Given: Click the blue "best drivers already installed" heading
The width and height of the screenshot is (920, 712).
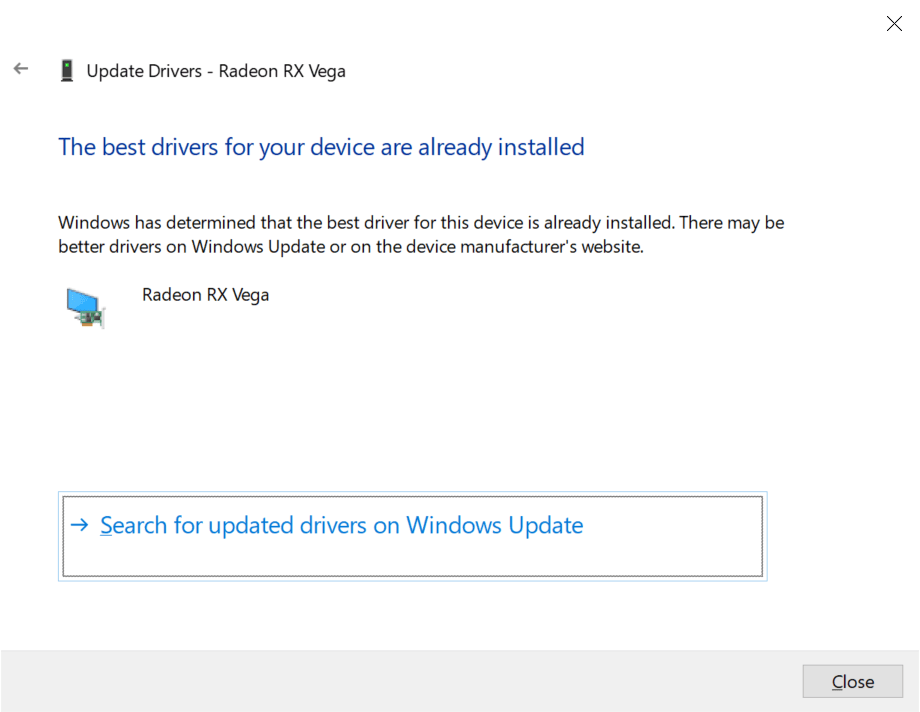Looking at the screenshot, I should (x=321, y=147).
